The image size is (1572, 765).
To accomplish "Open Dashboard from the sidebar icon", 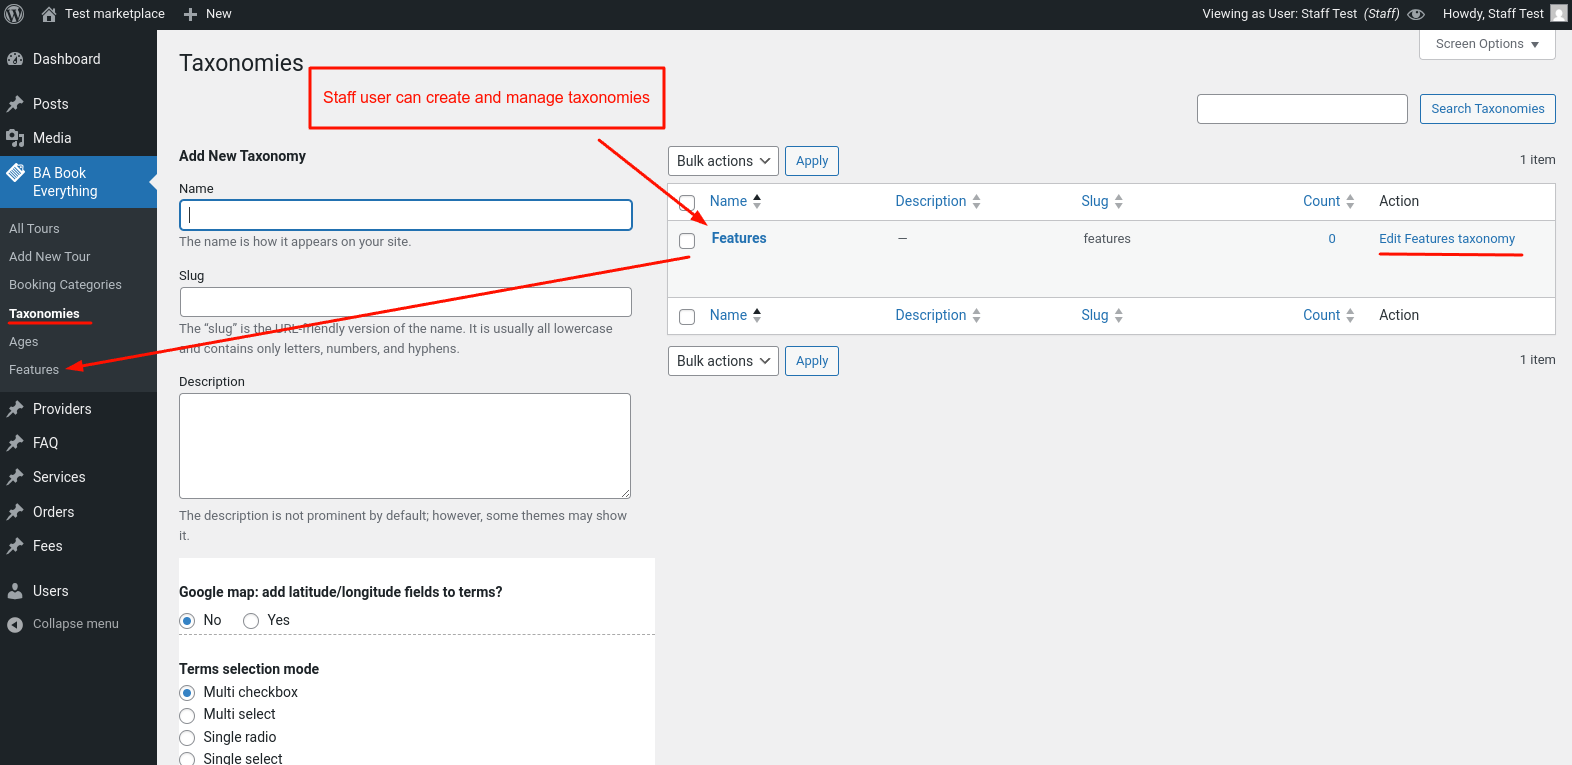I will click(x=15, y=59).
